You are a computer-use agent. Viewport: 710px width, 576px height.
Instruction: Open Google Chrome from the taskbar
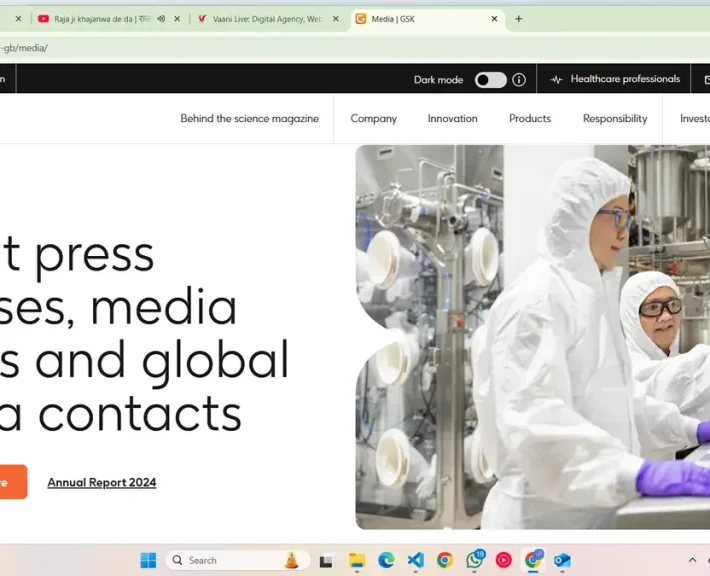click(445, 561)
